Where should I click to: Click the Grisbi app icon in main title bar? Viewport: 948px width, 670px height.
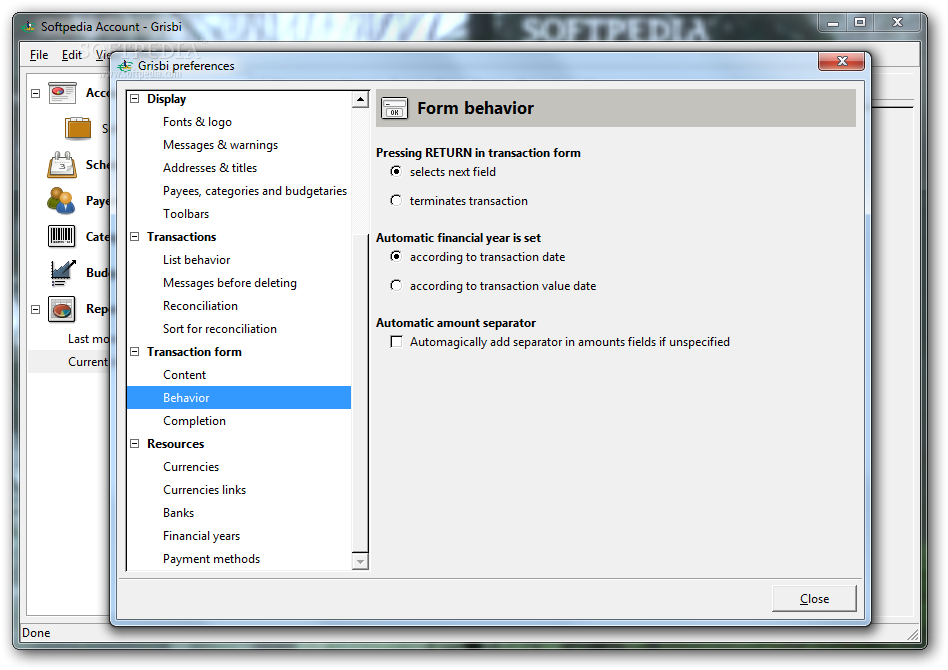28,27
